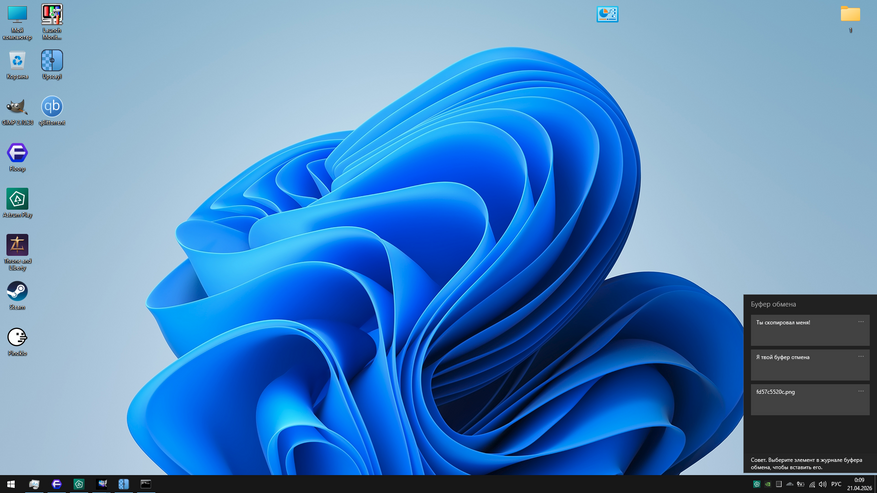Select the Upscayl desktop icon
The width and height of the screenshot is (877, 493).
click(x=51, y=65)
